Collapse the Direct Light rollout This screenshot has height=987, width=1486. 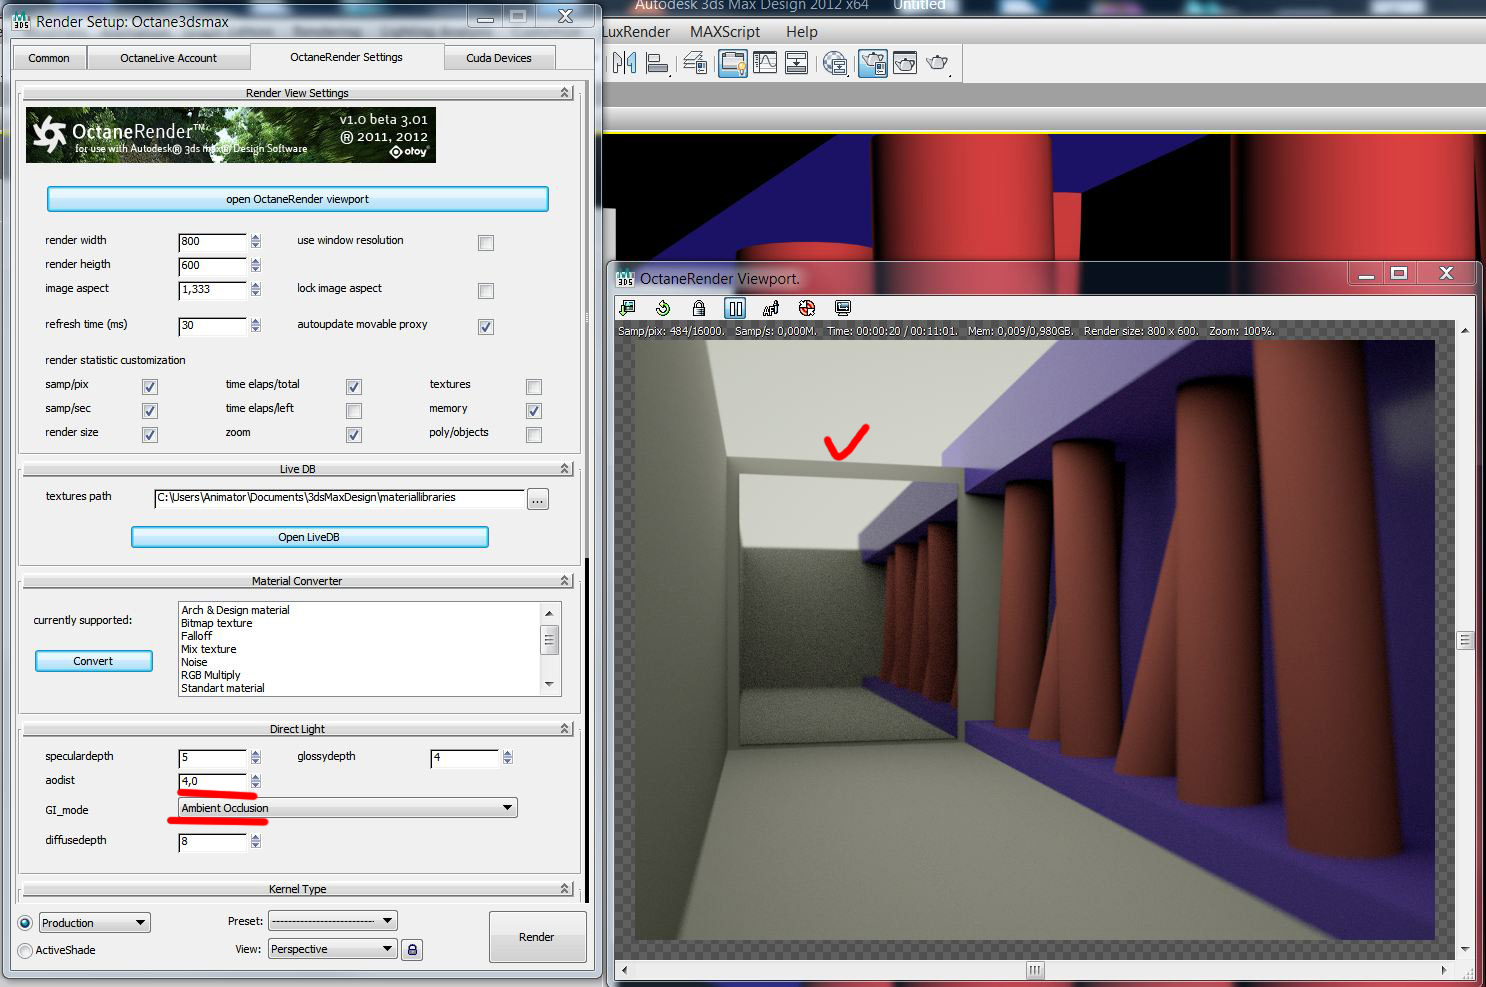click(x=297, y=729)
